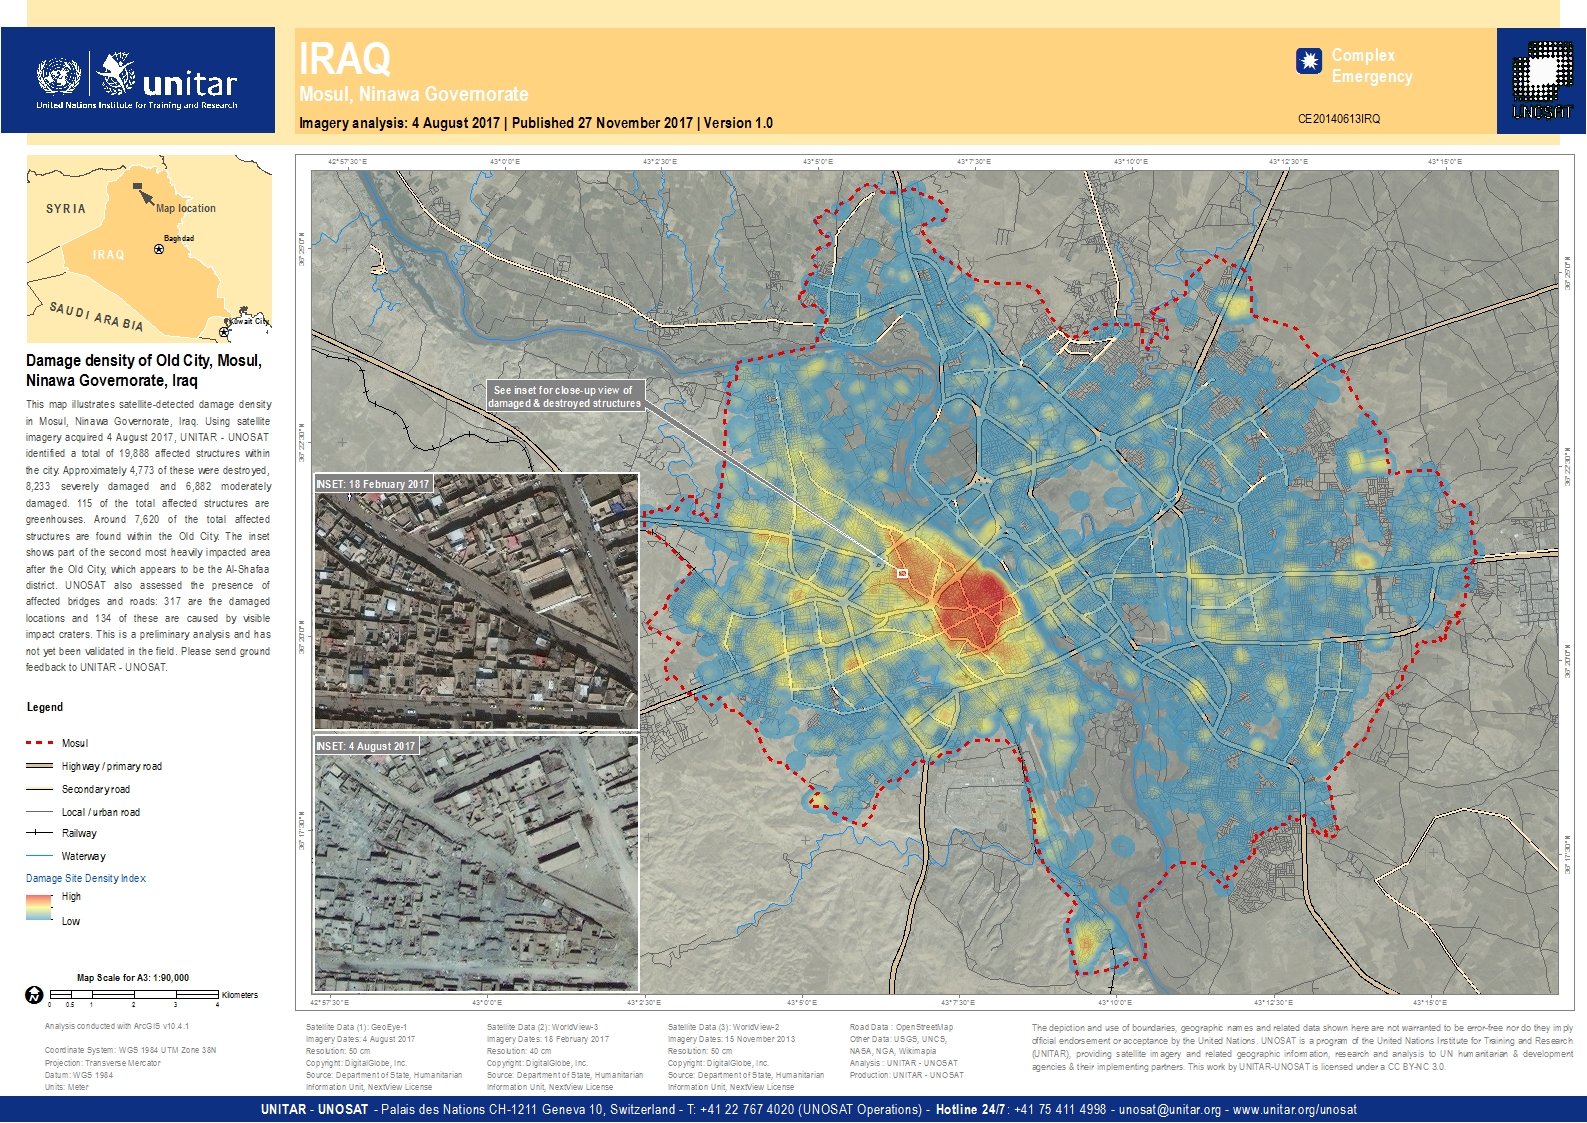Click the Complex Emergency starburst icon
The width and height of the screenshot is (1587, 1123).
click(x=1308, y=62)
